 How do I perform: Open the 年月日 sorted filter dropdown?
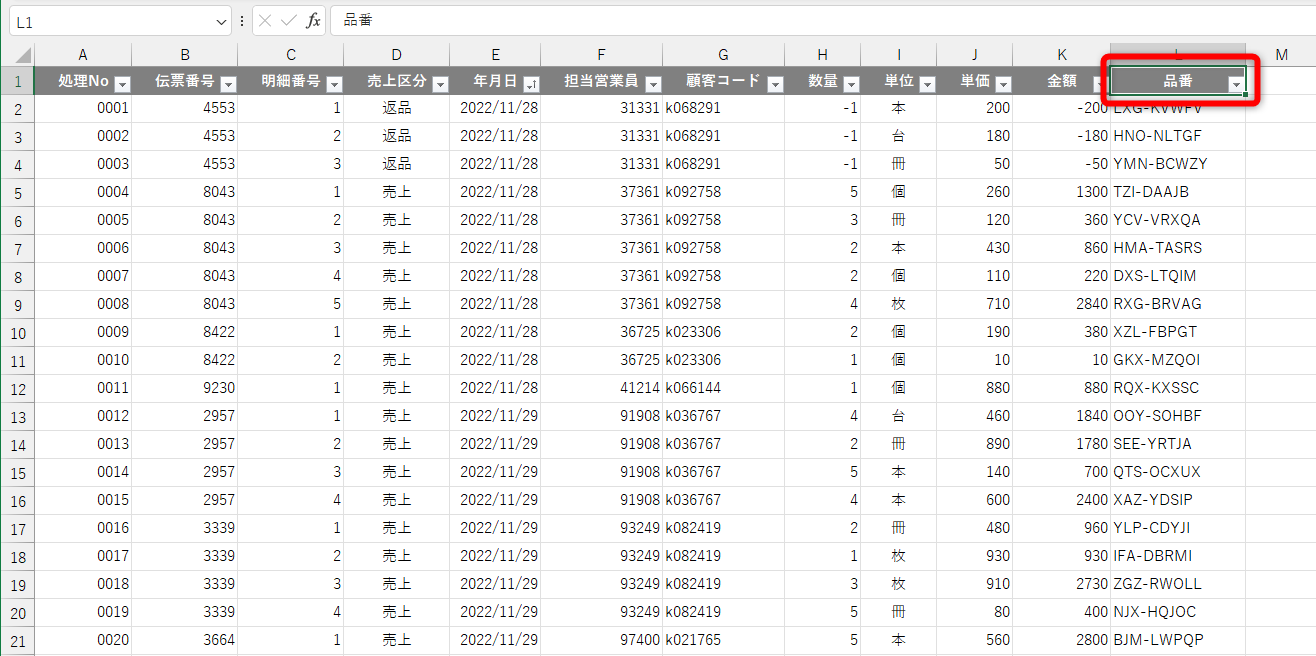tap(531, 85)
